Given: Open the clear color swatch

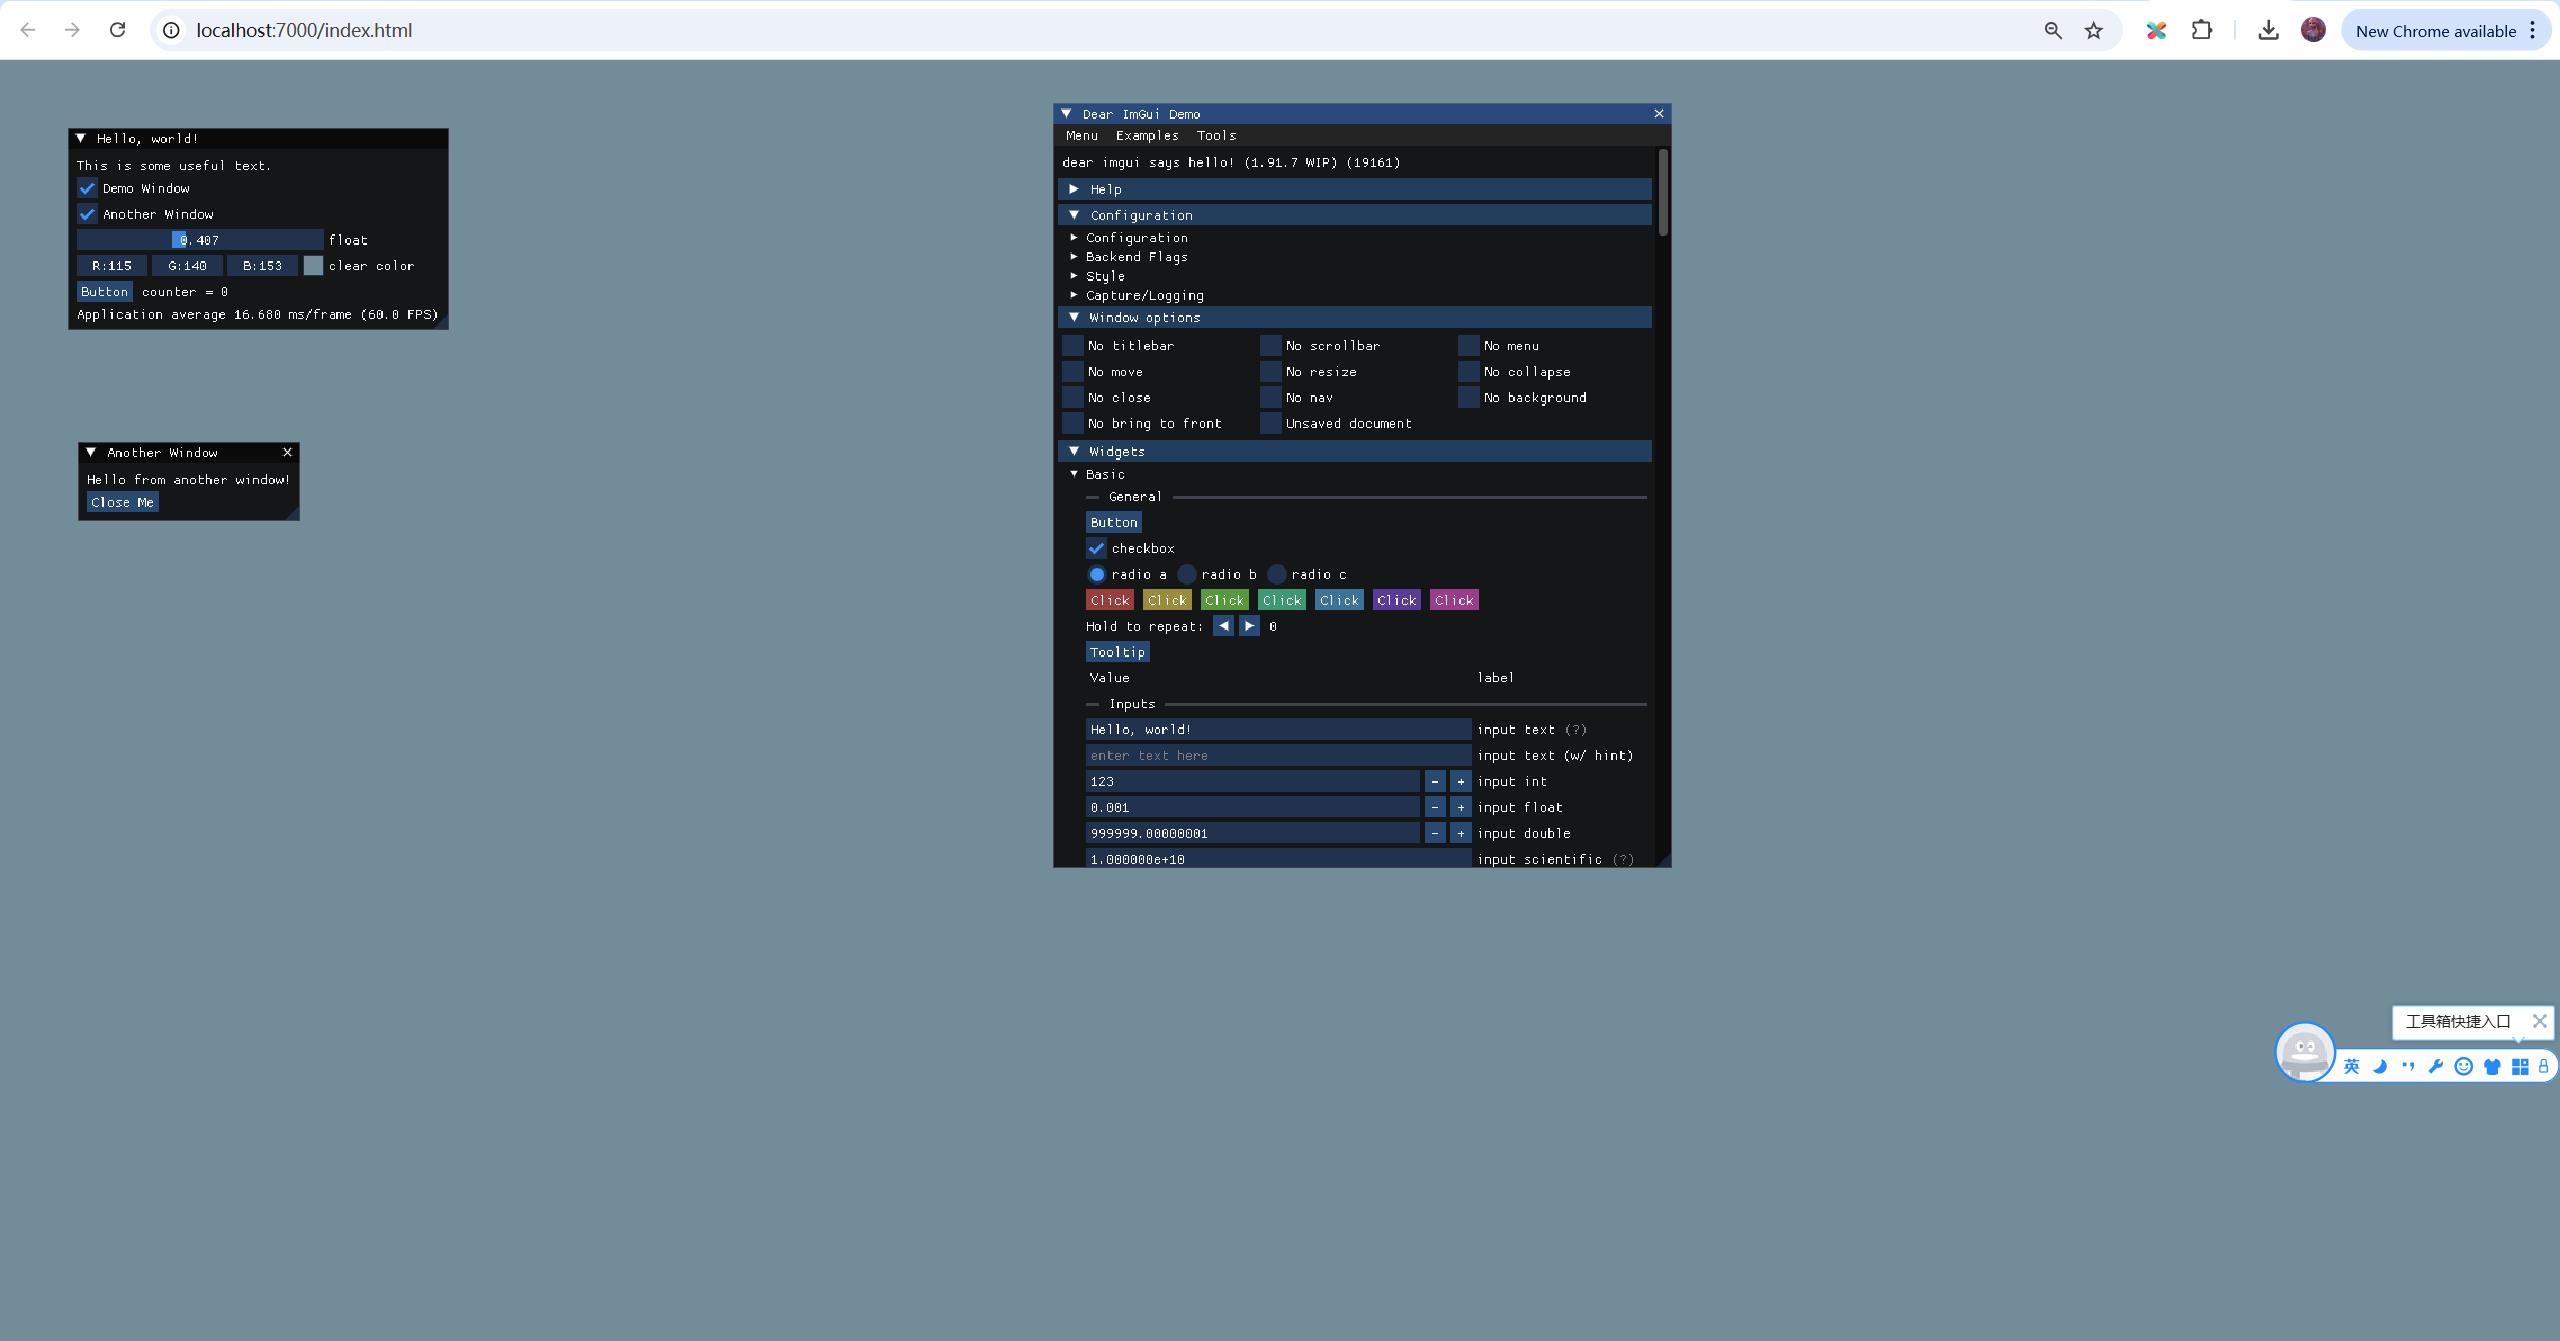Looking at the screenshot, I should [313, 266].
